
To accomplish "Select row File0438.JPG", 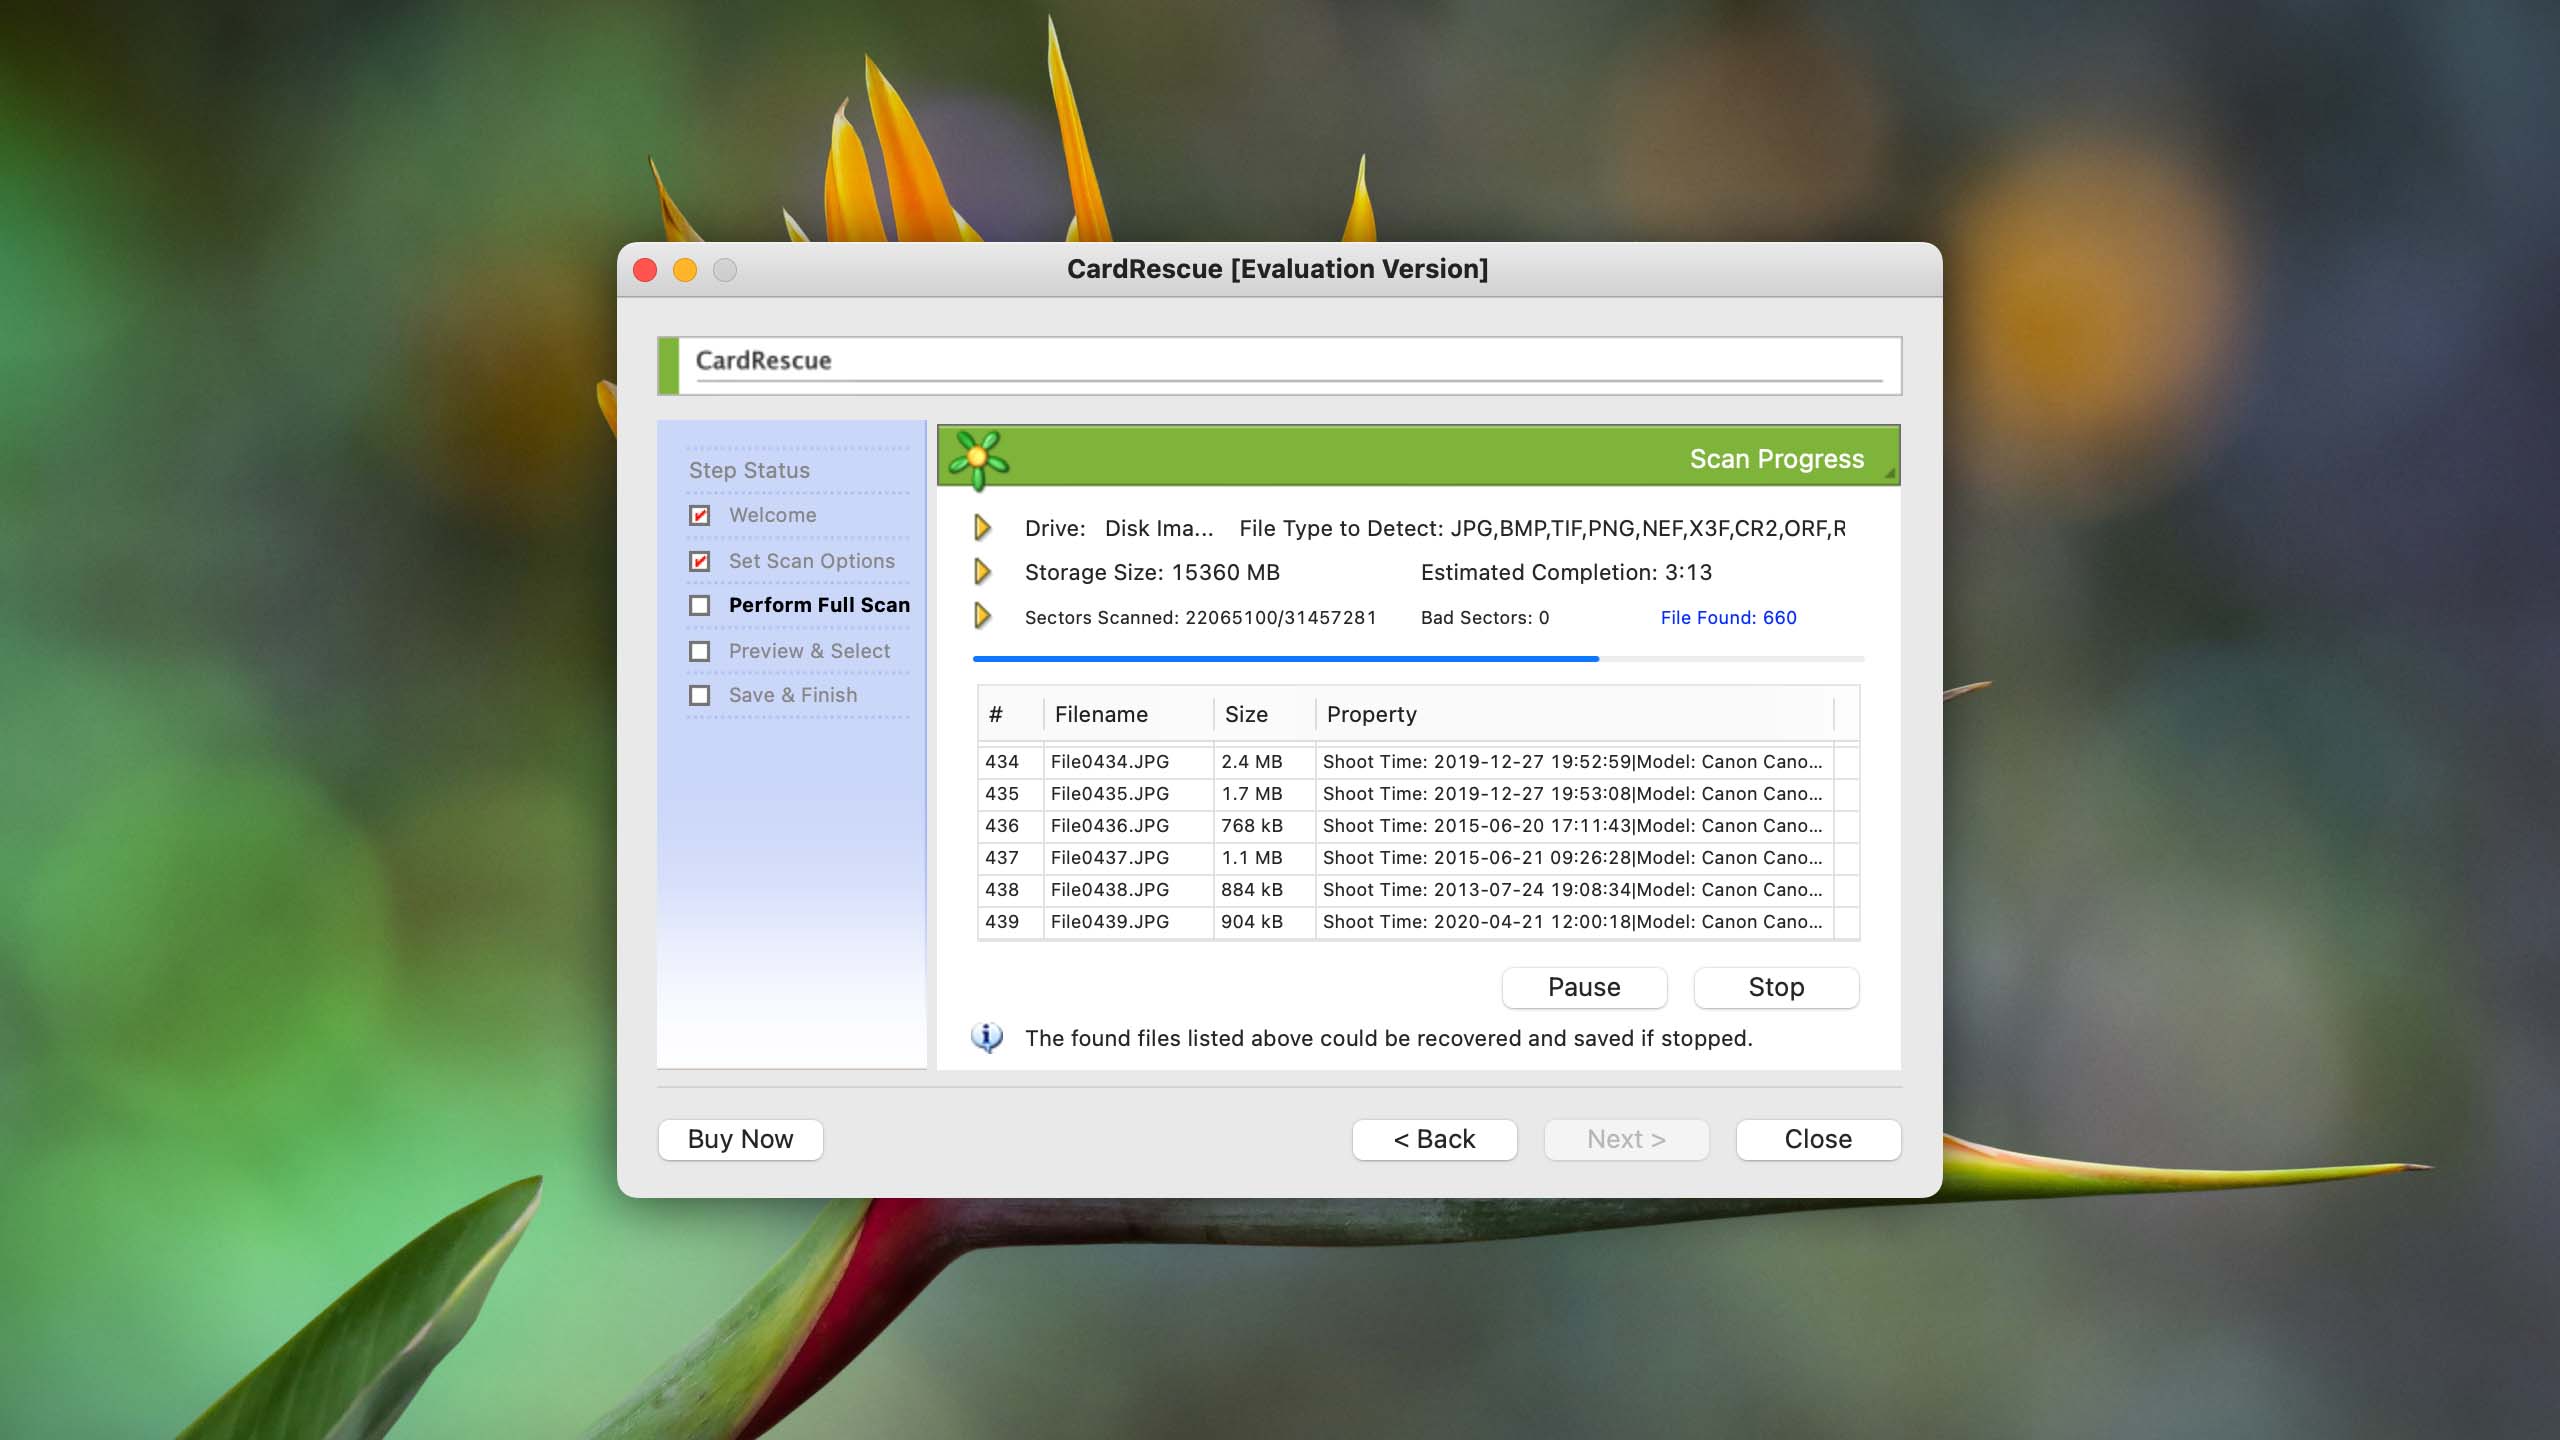I will pyautogui.click(x=1418, y=890).
